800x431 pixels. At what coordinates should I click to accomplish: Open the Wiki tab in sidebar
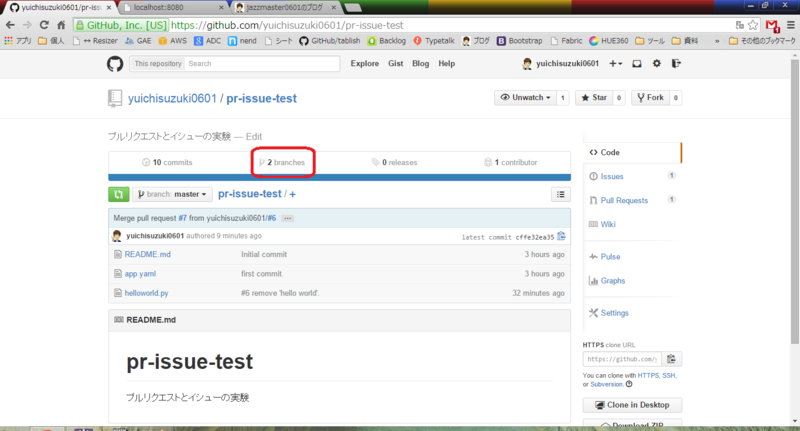coord(608,224)
